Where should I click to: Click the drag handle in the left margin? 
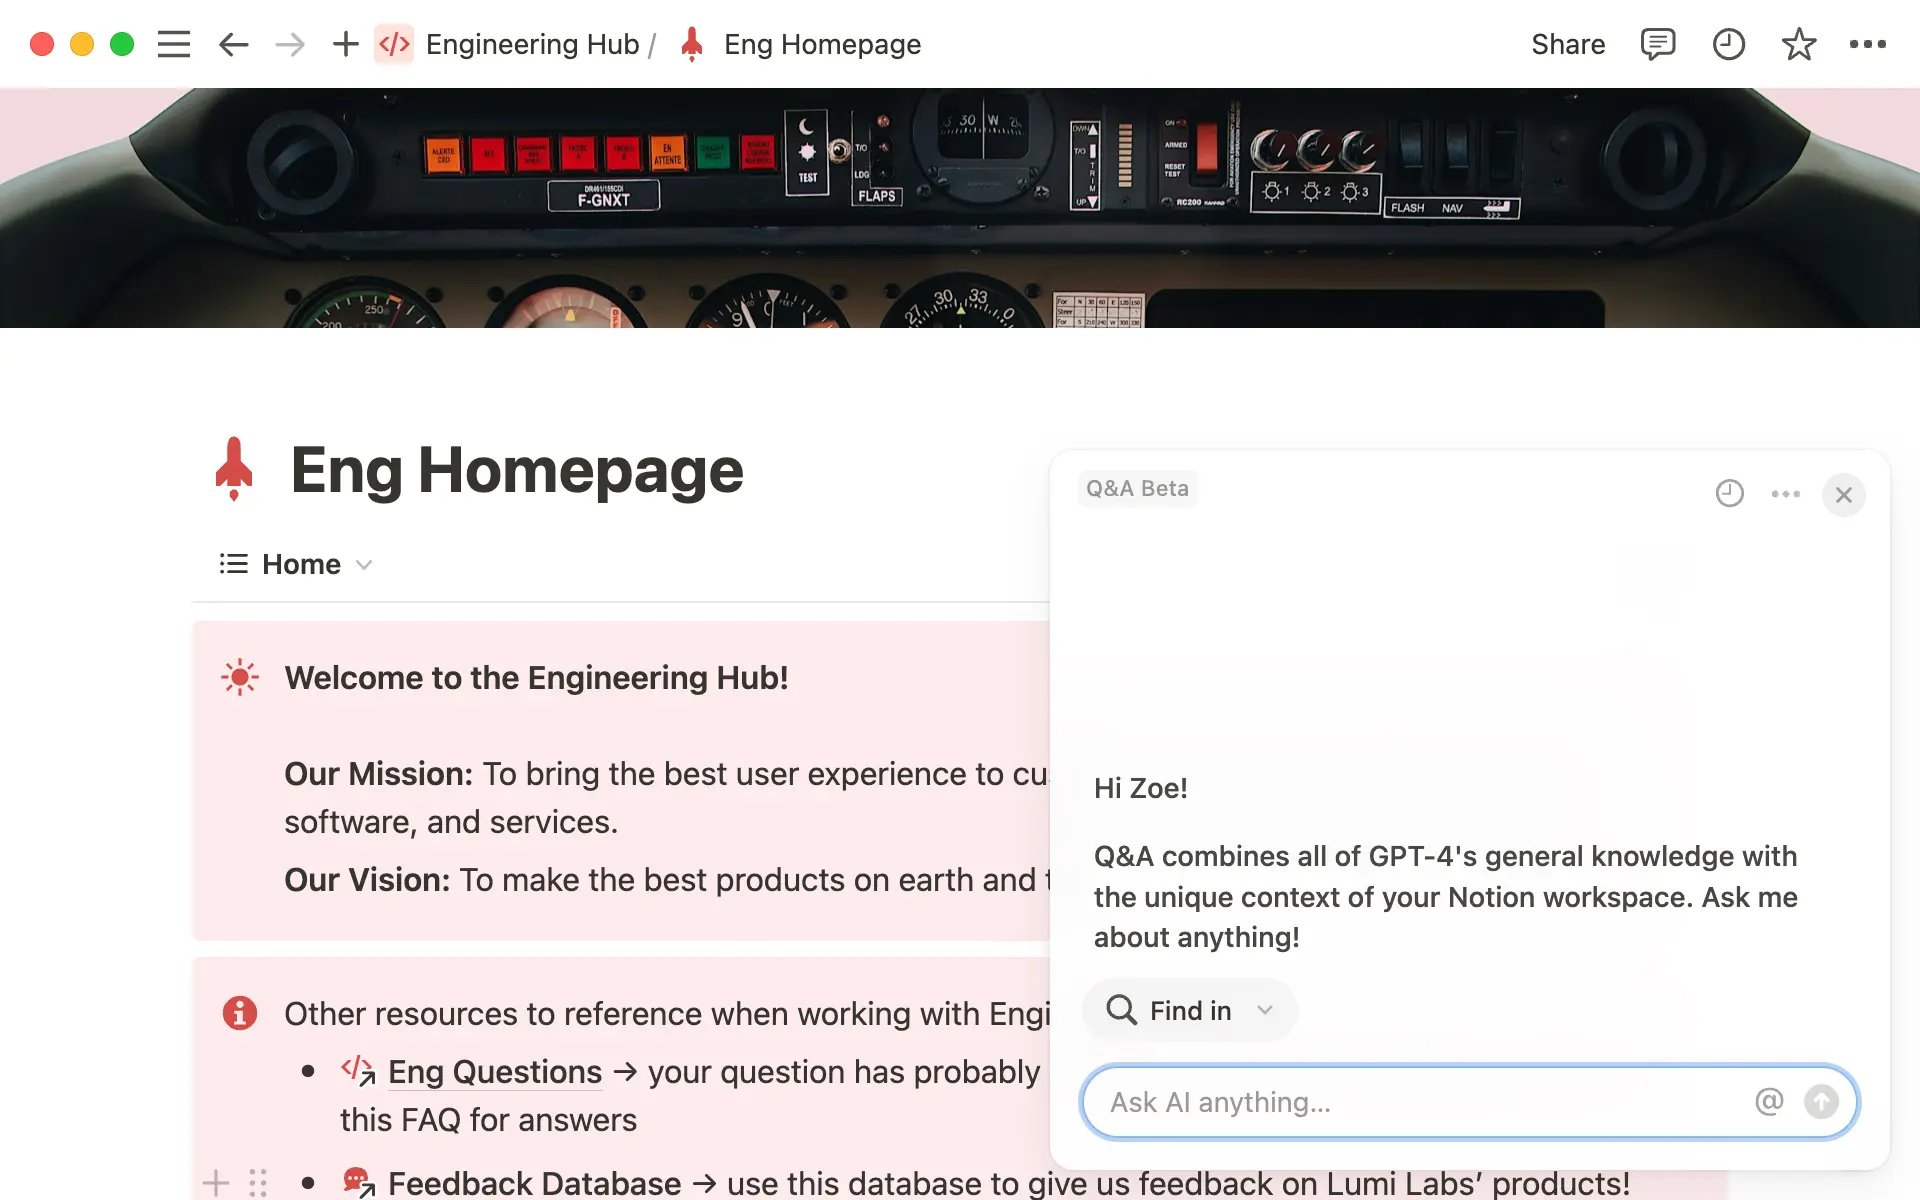coord(258,1182)
